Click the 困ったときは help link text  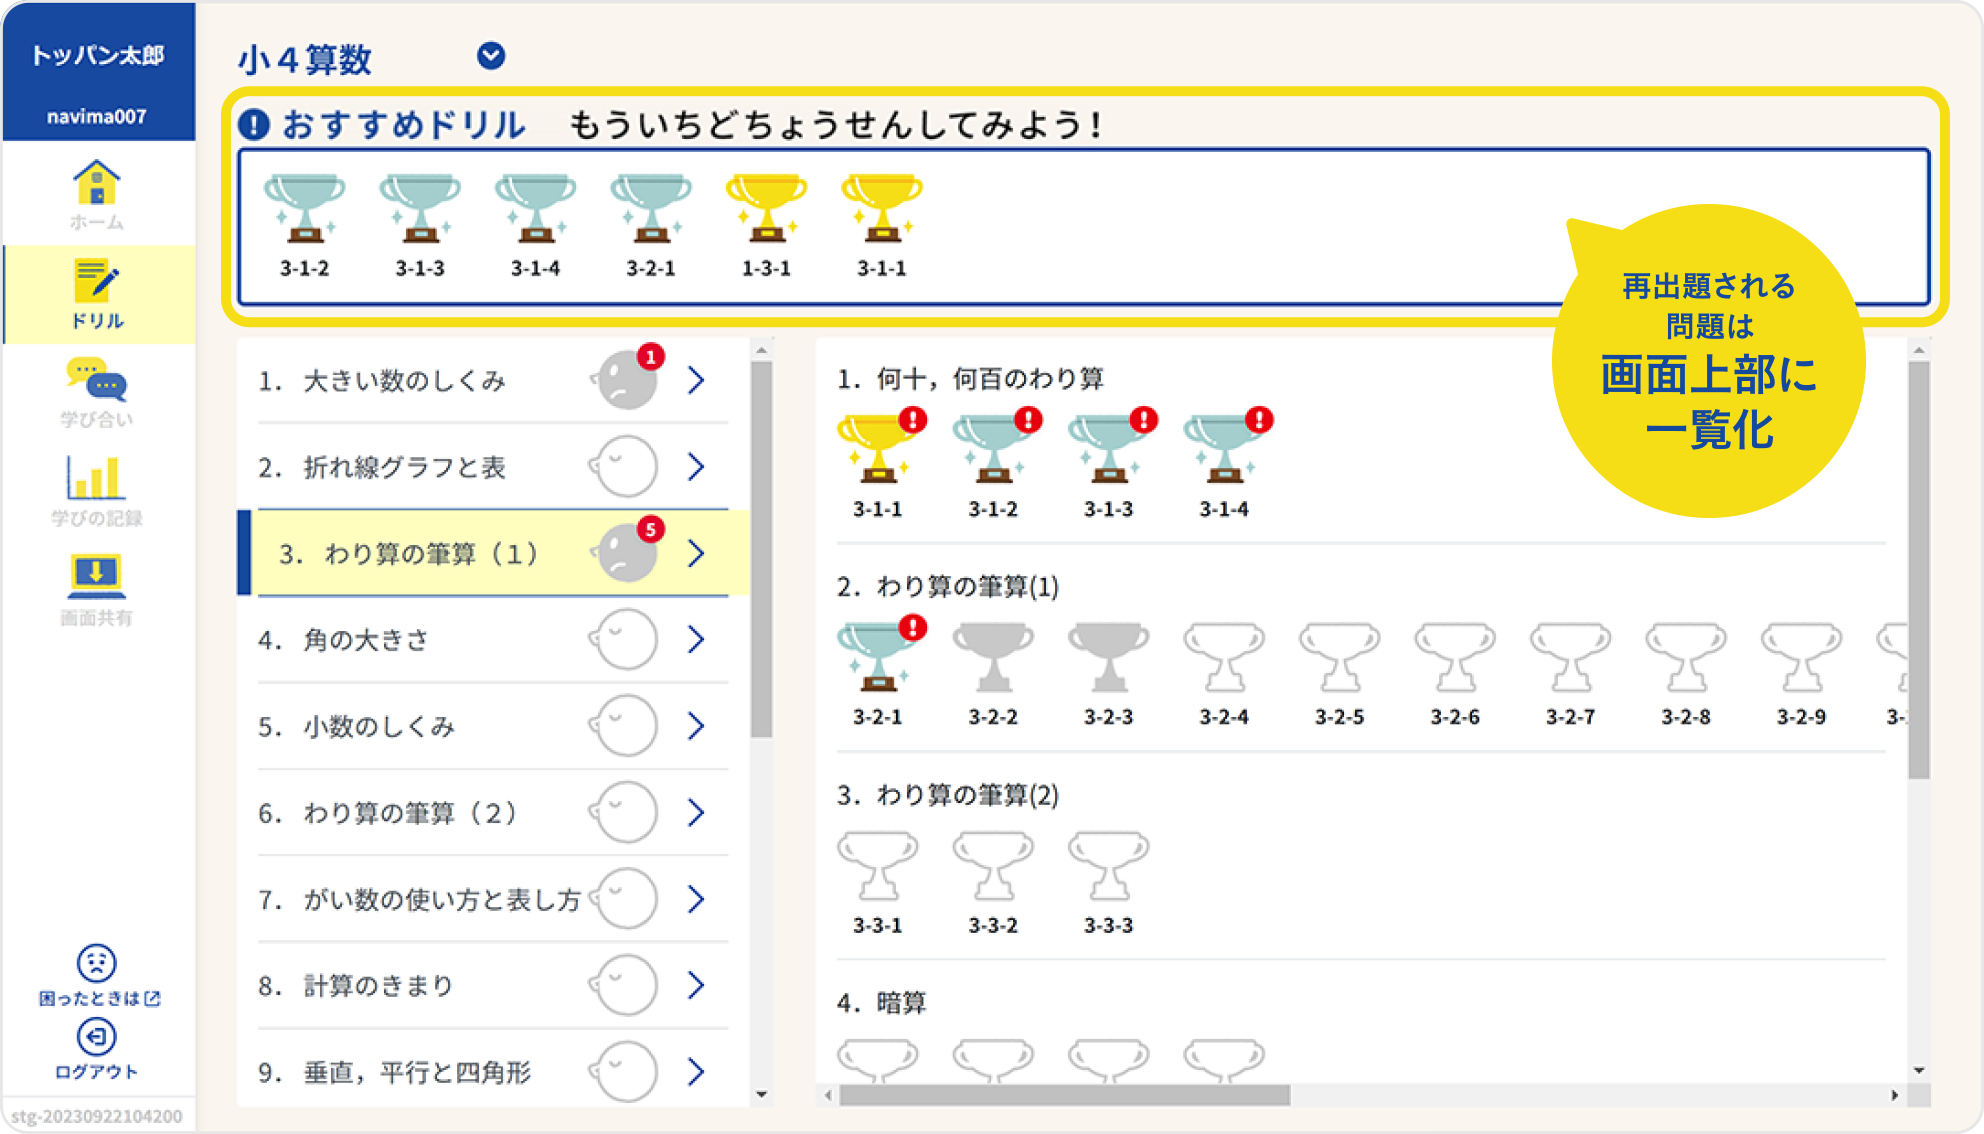point(99,998)
